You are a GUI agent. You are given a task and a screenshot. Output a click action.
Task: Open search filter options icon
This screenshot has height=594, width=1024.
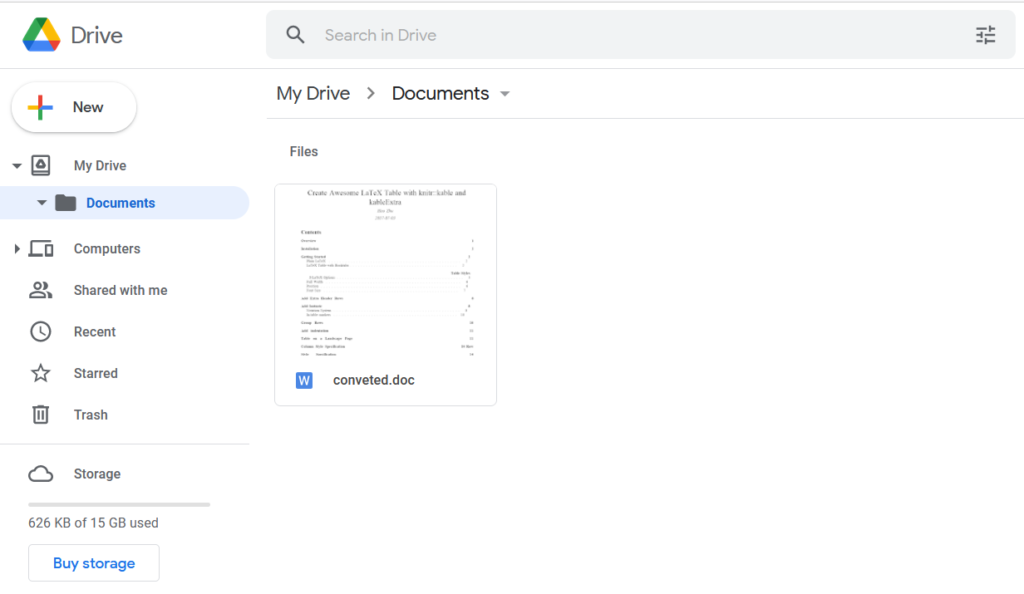click(x=985, y=35)
